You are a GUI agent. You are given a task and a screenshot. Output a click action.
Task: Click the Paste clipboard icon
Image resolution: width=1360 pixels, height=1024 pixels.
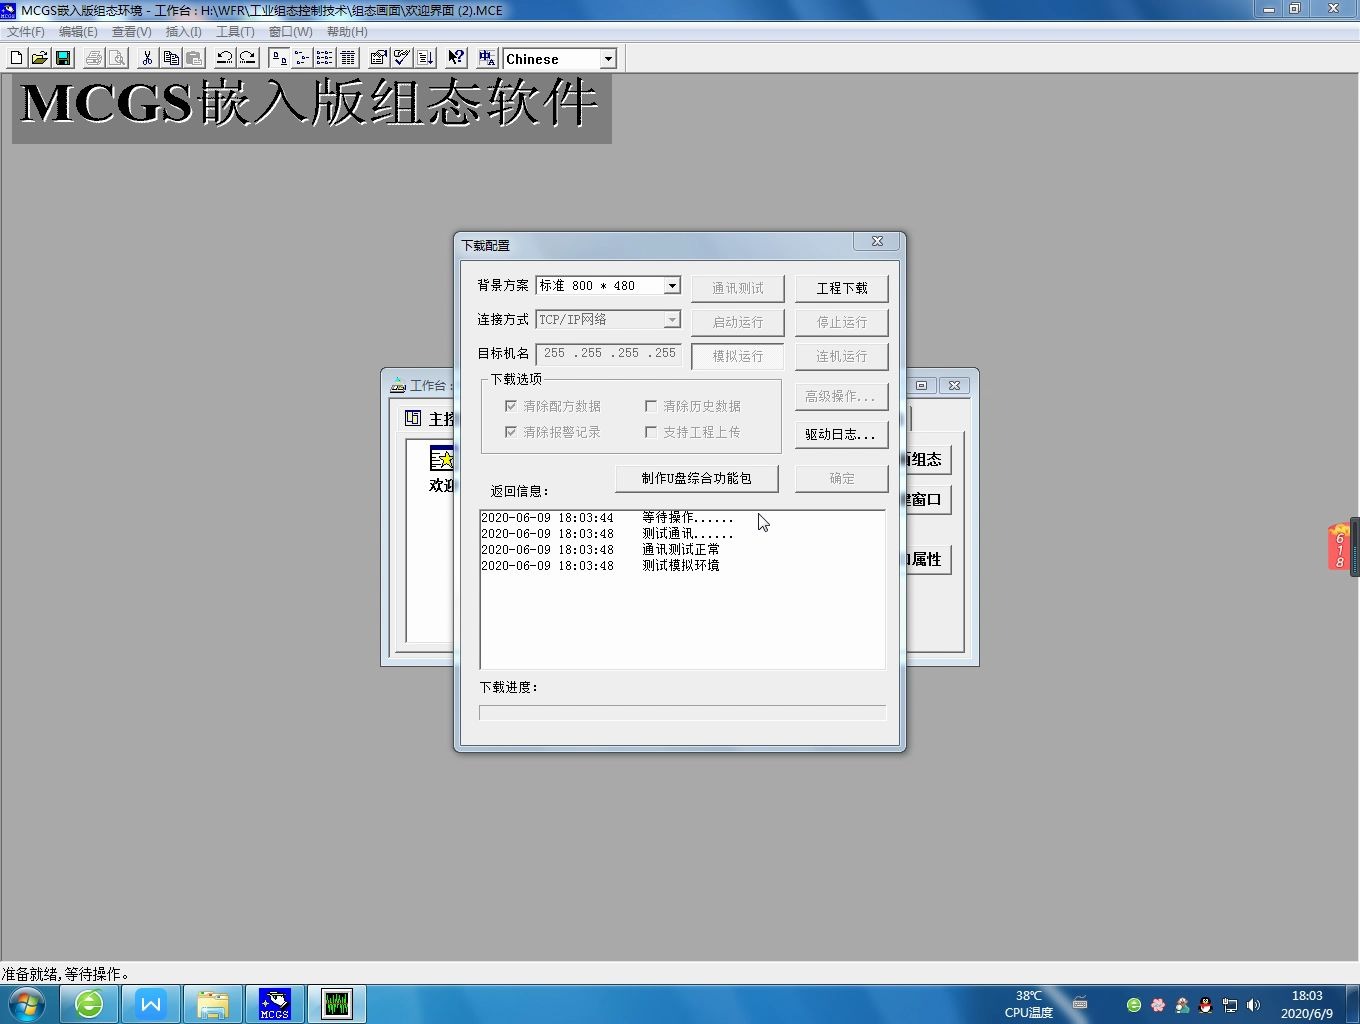click(x=193, y=58)
